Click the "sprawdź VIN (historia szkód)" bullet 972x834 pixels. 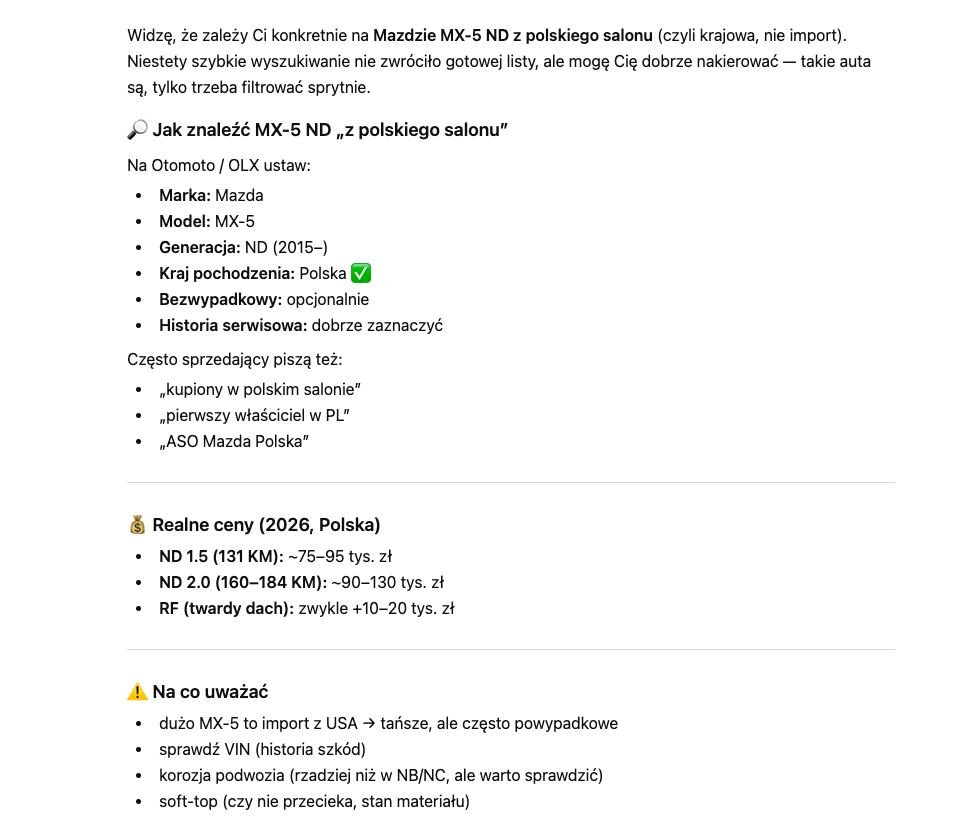pyautogui.click(x=262, y=749)
